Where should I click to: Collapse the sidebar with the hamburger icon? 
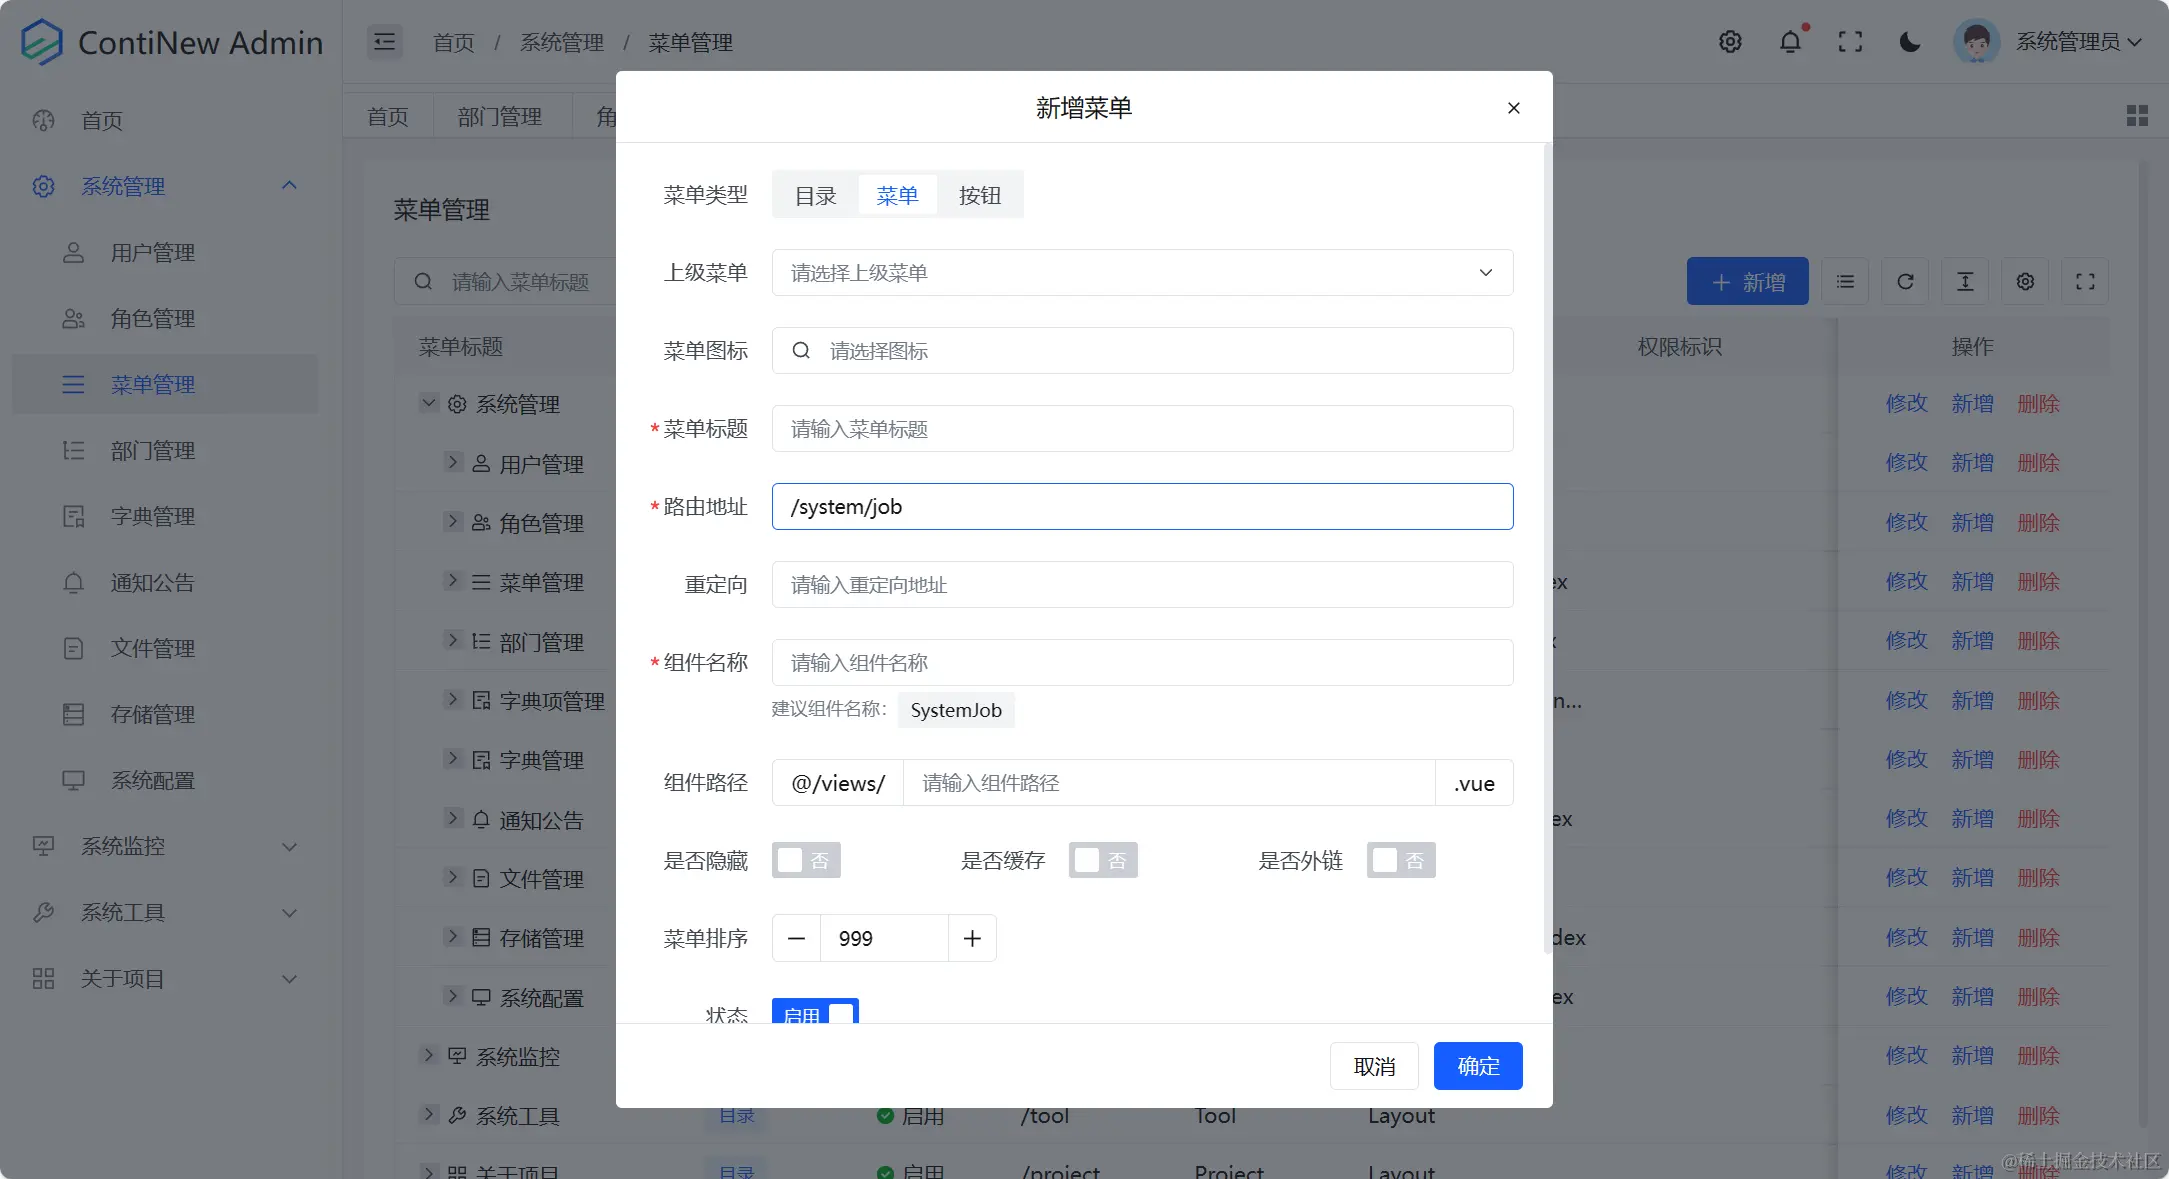pos(385,41)
